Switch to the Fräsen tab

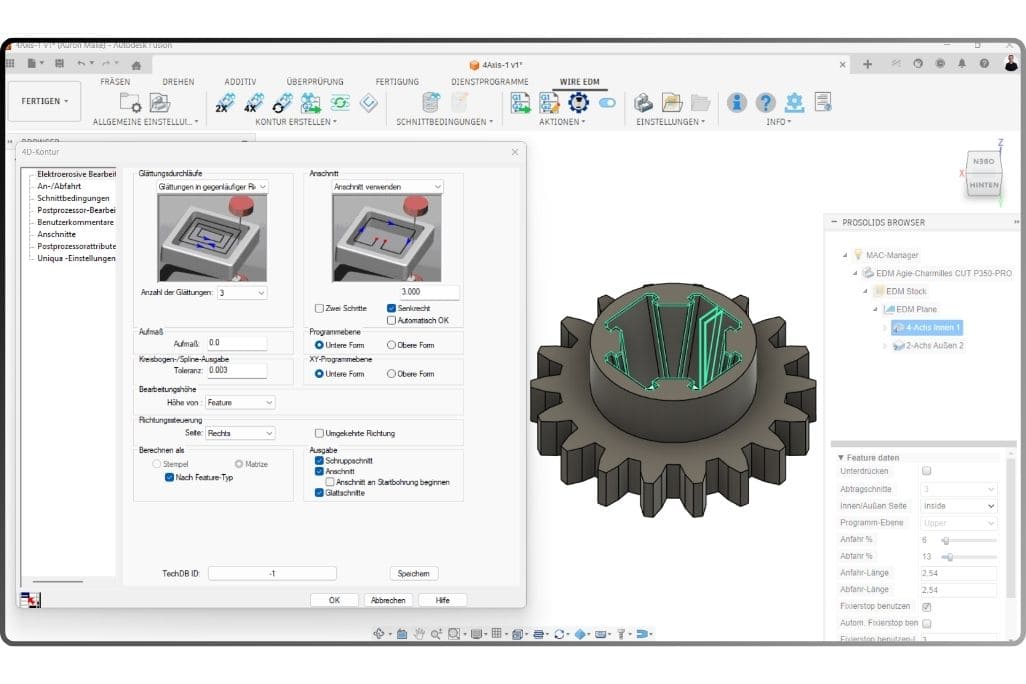pos(115,82)
